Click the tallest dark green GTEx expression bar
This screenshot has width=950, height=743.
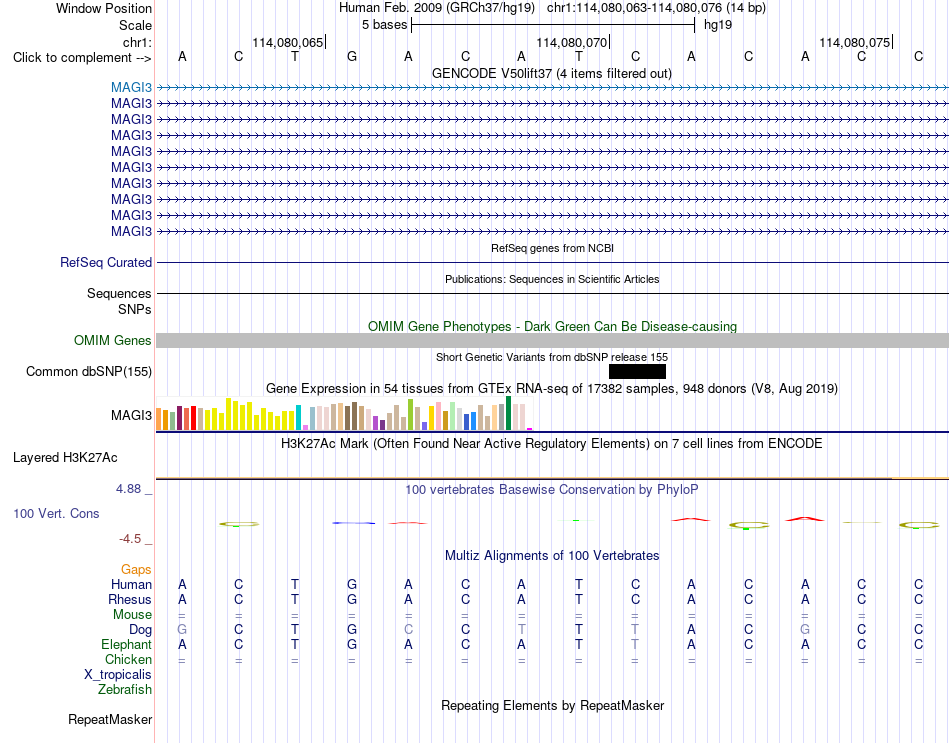tap(508, 413)
